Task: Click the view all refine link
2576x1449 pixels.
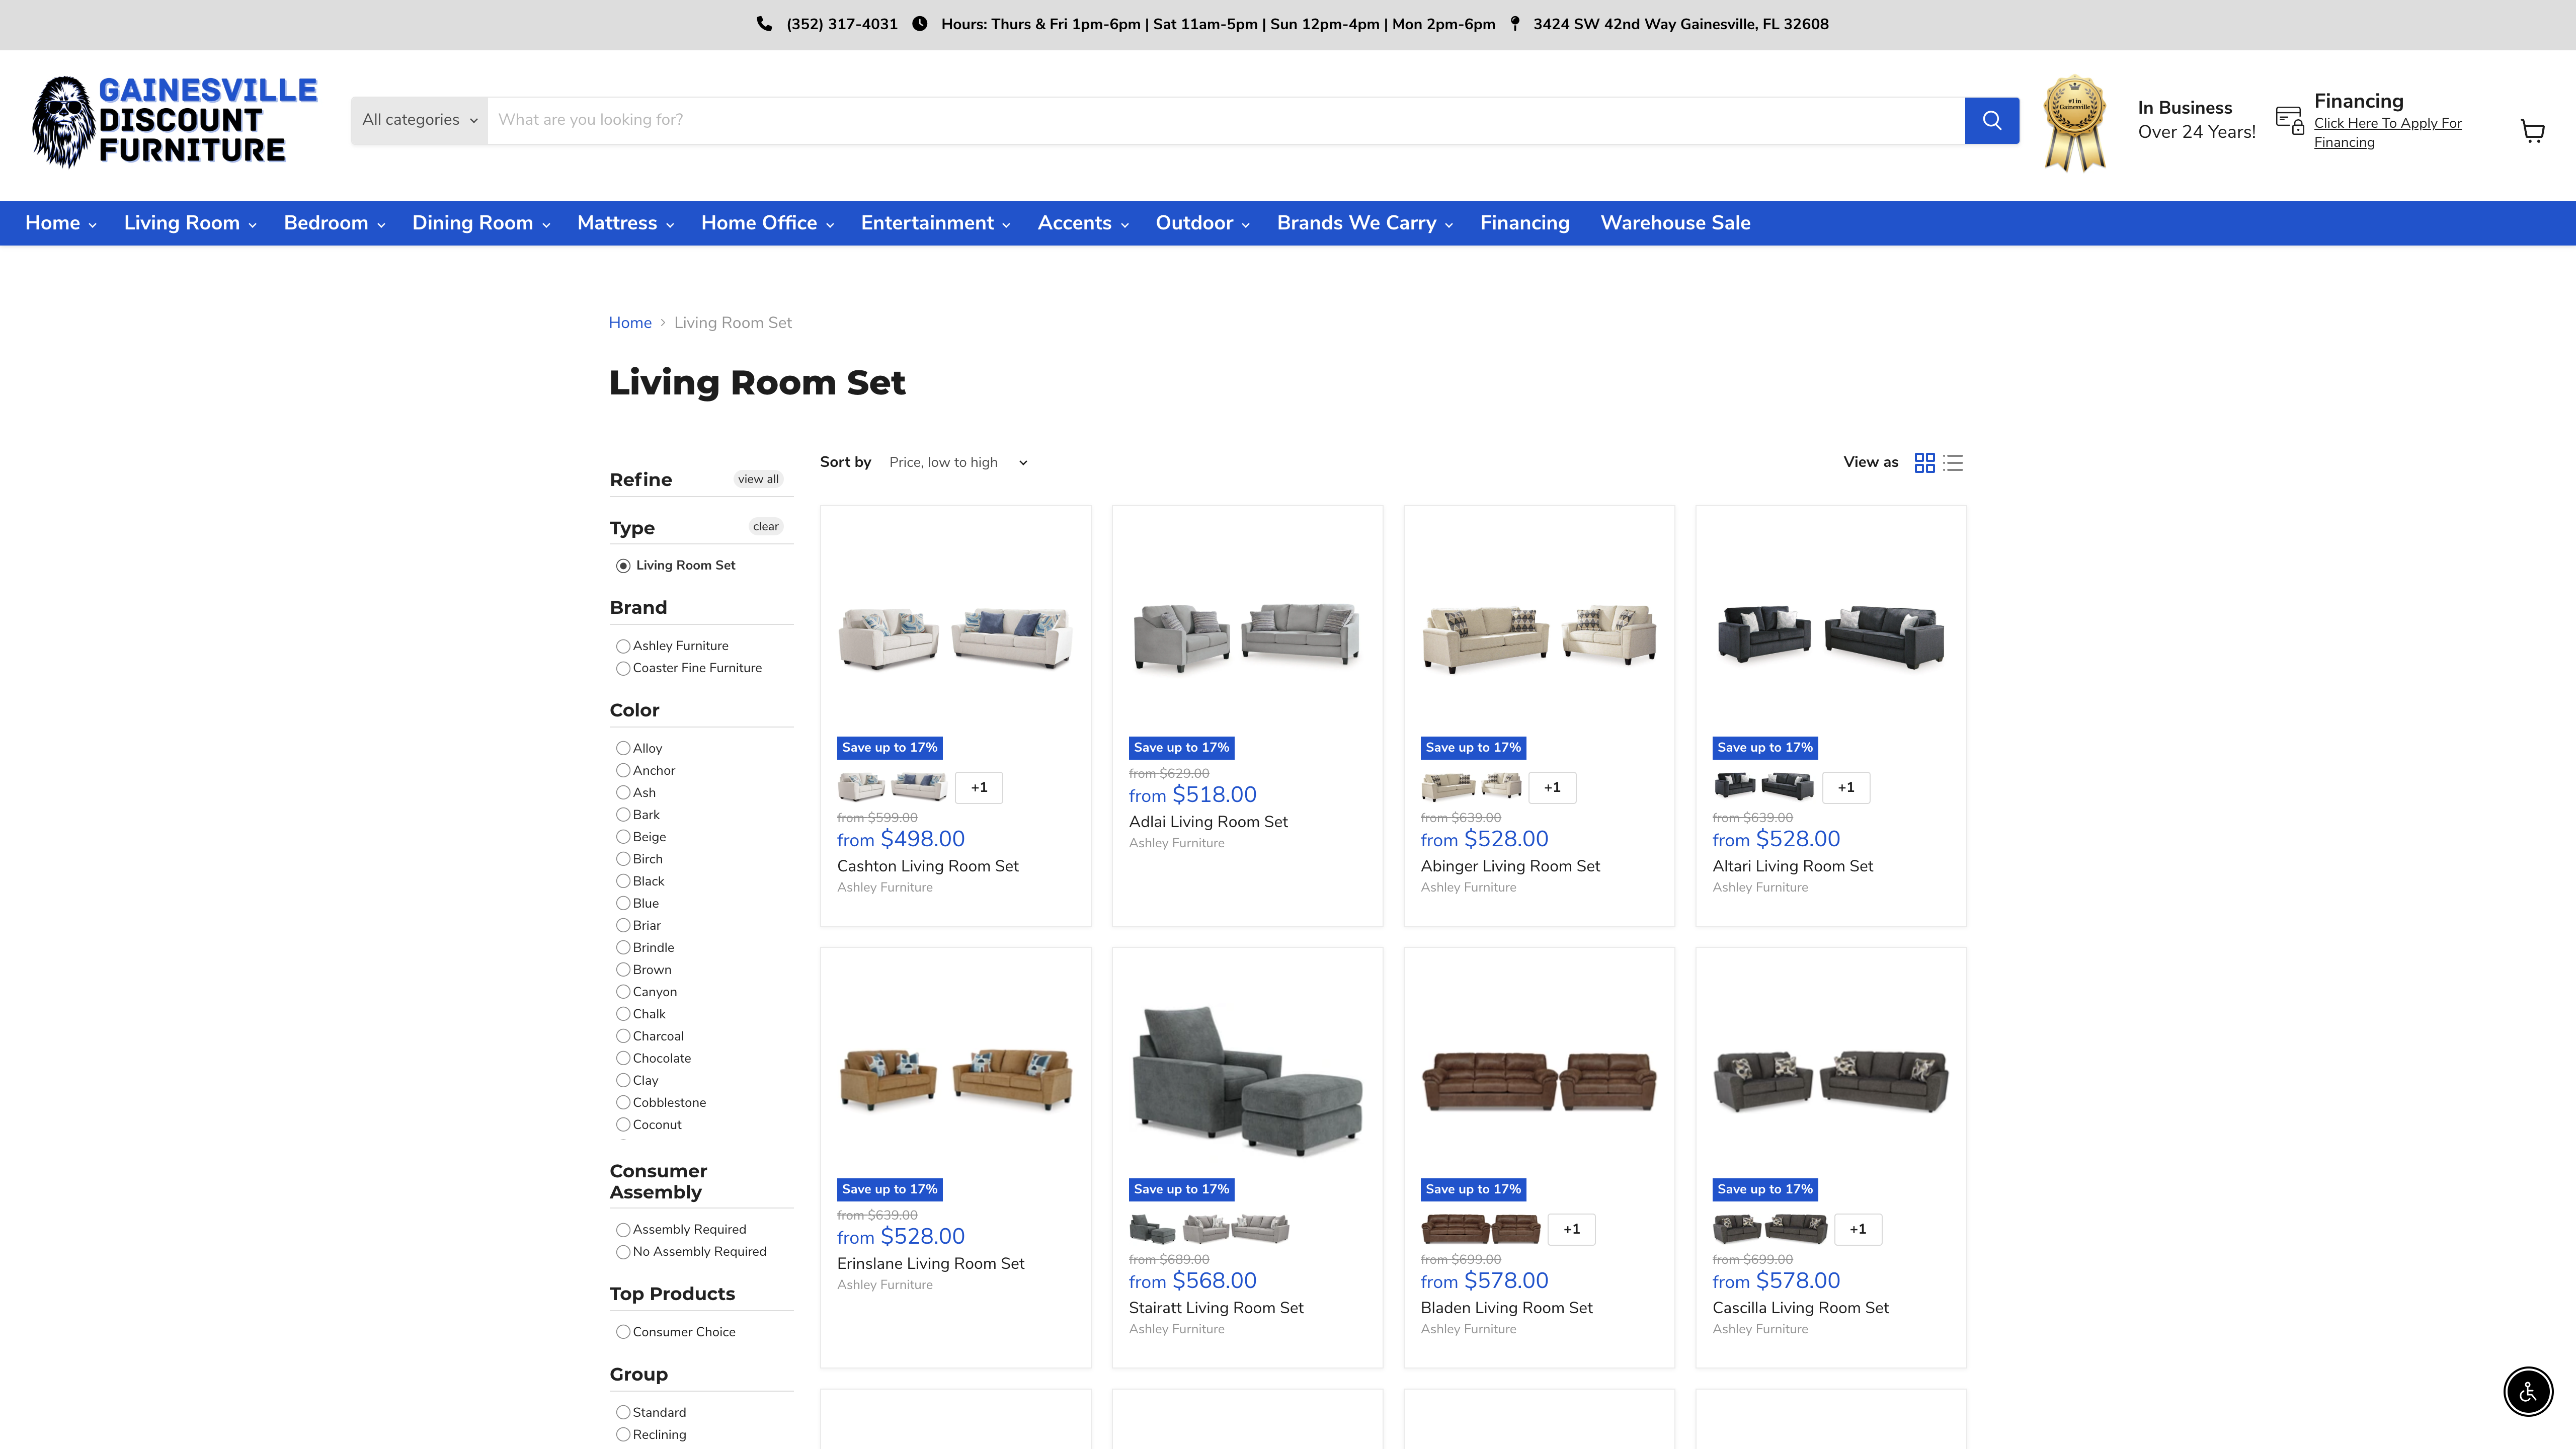Action: coord(758,479)
